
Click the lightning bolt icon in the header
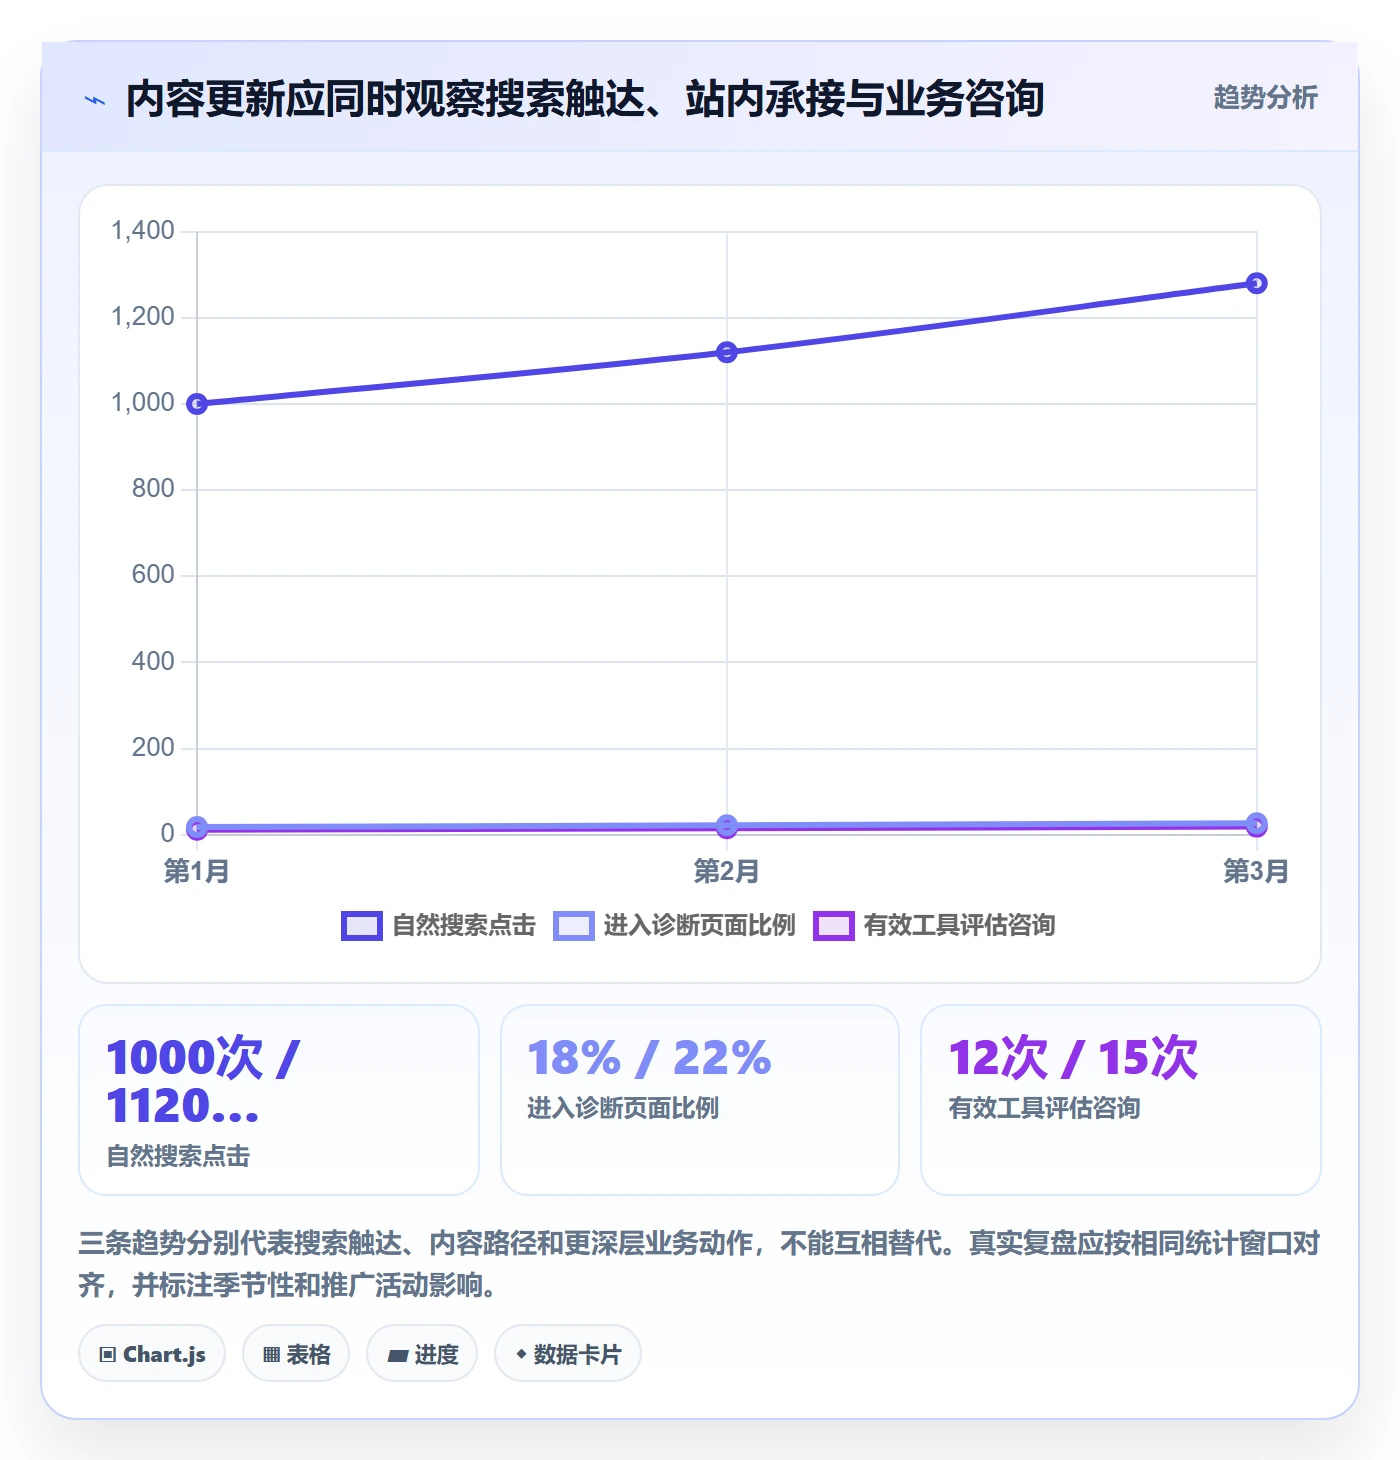pos(95,100)
